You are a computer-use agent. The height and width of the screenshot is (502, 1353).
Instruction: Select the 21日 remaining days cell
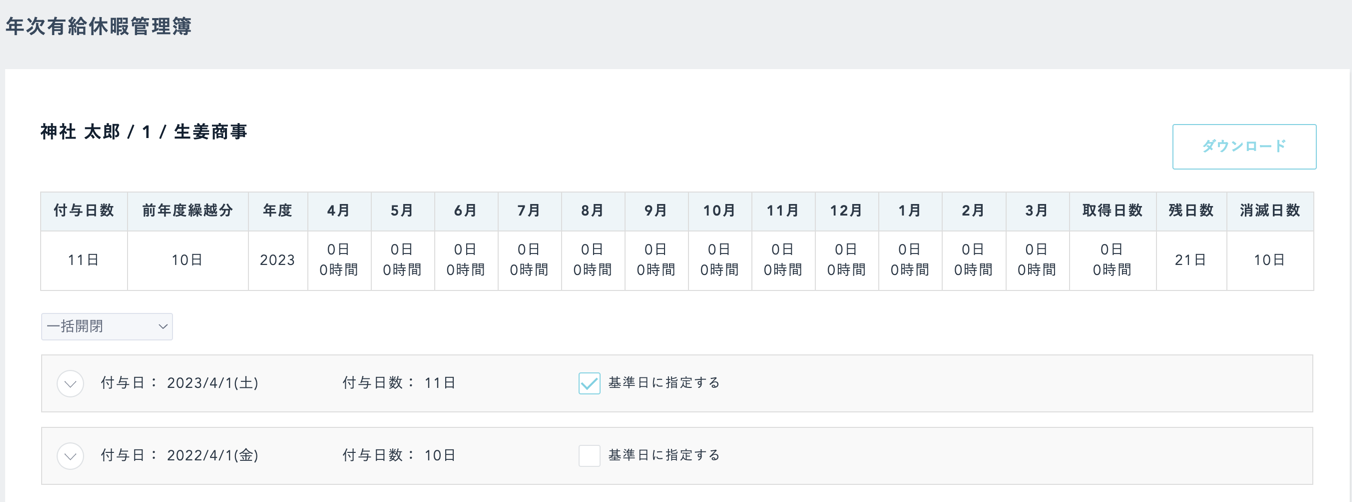pyautogui.click(x=1191, y=260)
